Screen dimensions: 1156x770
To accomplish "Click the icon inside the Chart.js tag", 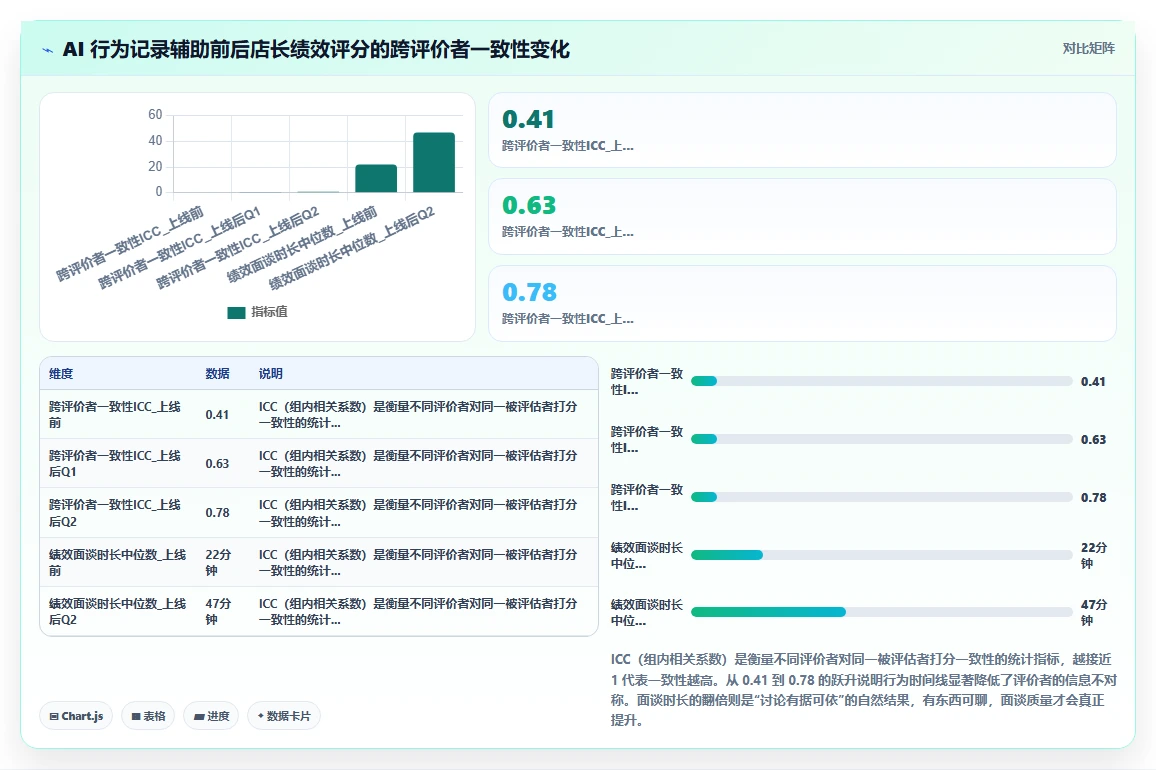I will (54, 716).
